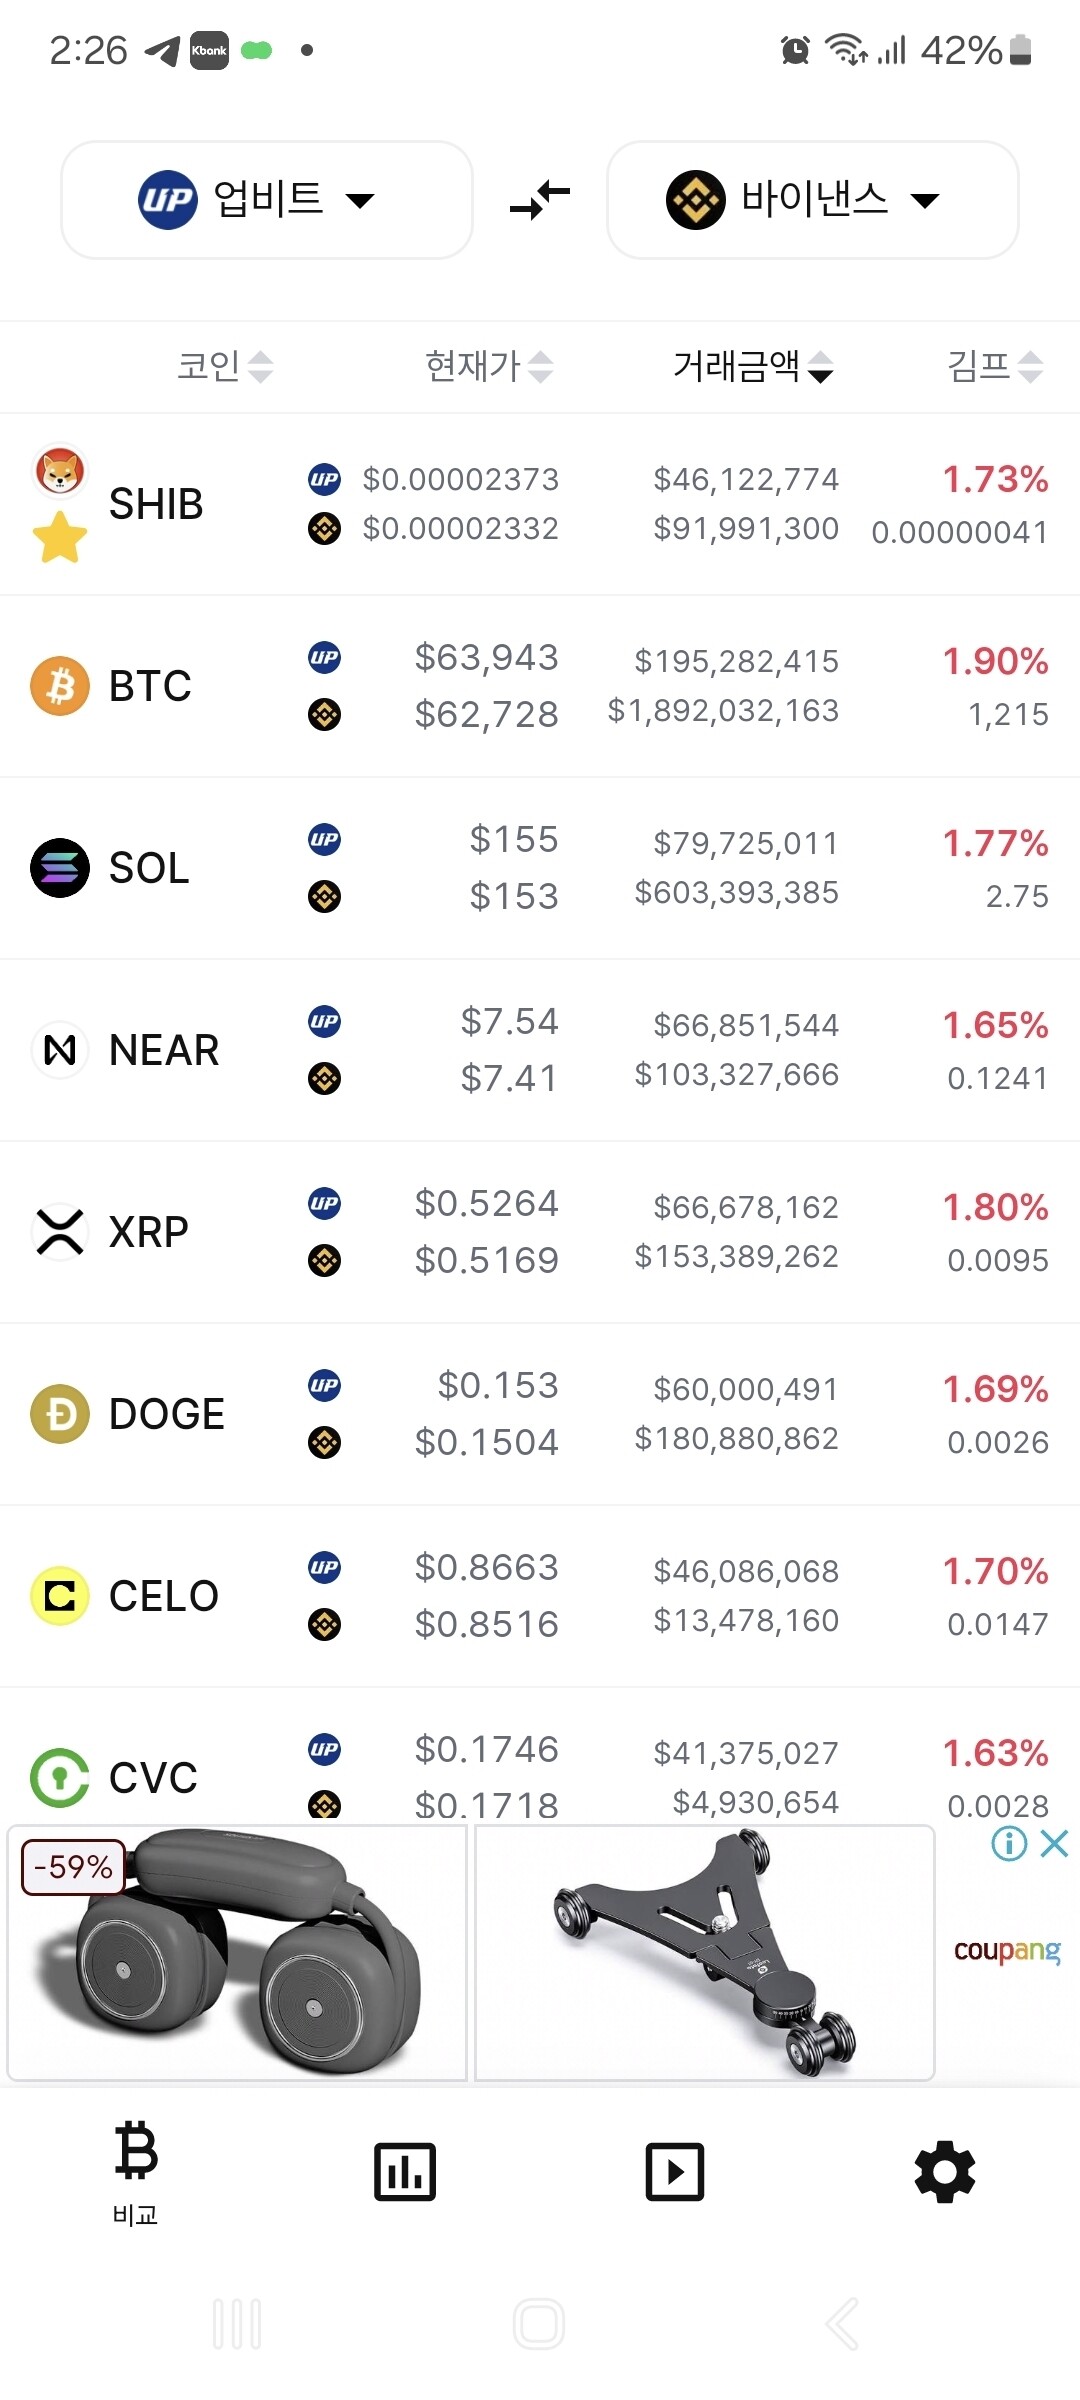The height and width of the screenshot is (2400, 1080).
Task: Close the Coupang advertisement
Action: [1055, 1843]
